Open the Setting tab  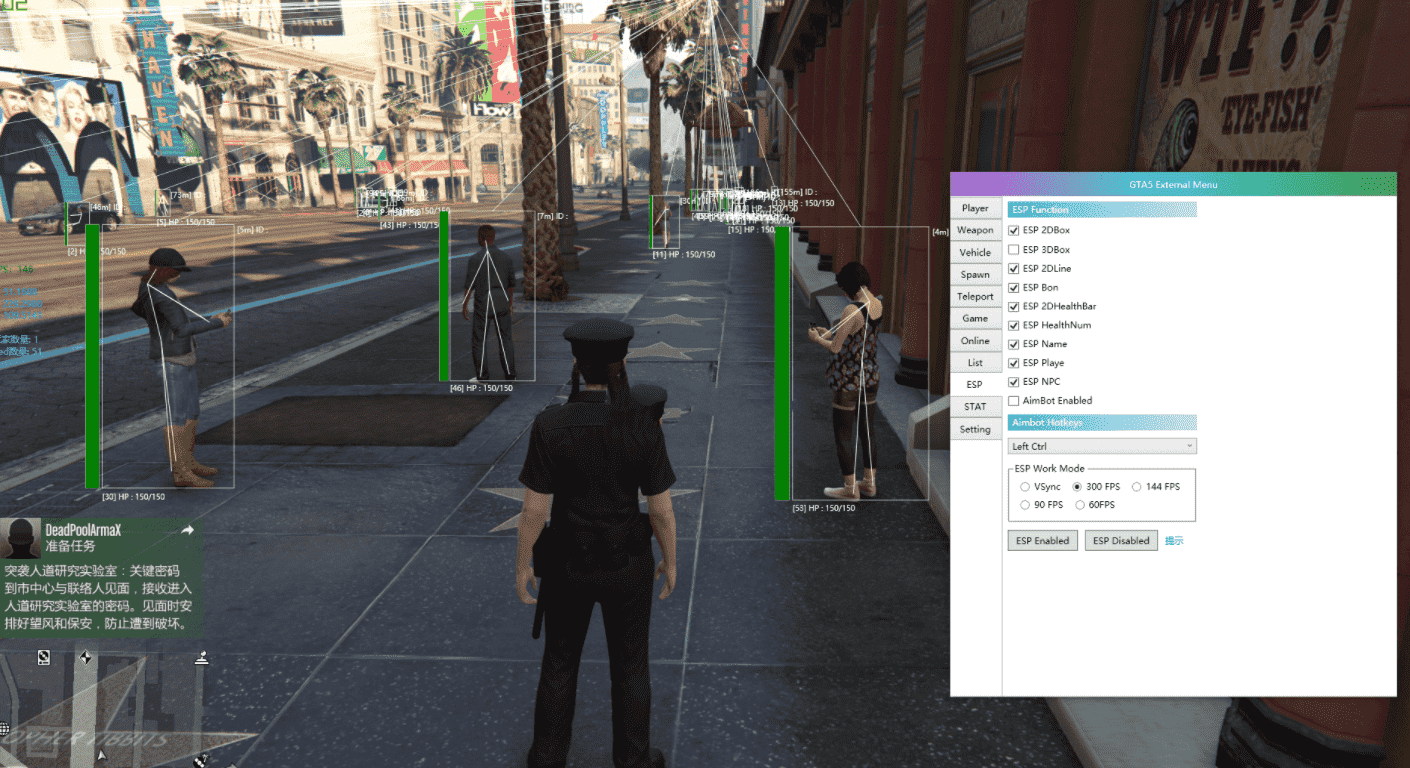[x=975, y=429]
